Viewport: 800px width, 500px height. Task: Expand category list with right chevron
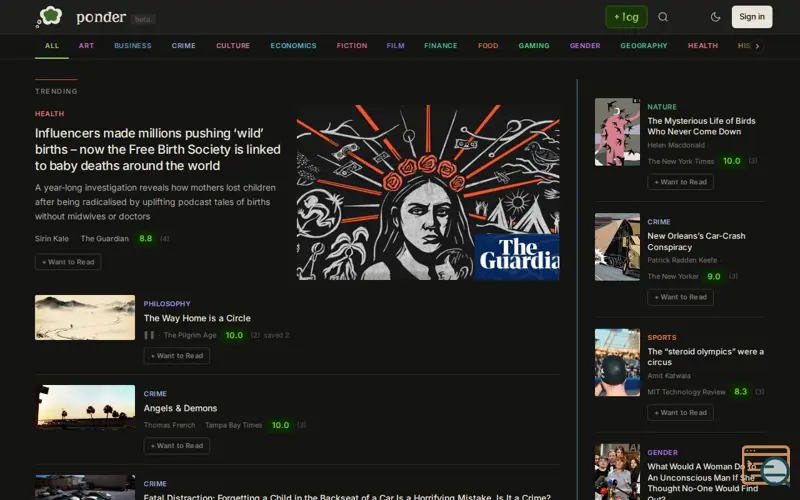pyautogui.click(x=757, y=46)
